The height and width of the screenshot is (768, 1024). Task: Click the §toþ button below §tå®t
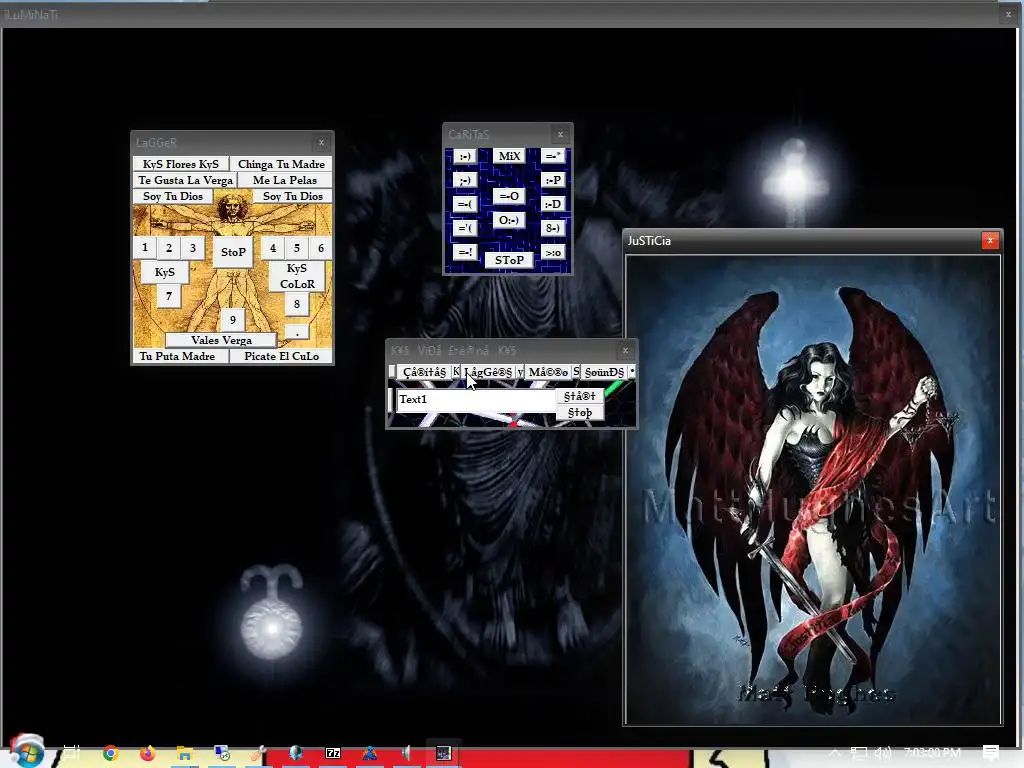(x=580, y=412)
